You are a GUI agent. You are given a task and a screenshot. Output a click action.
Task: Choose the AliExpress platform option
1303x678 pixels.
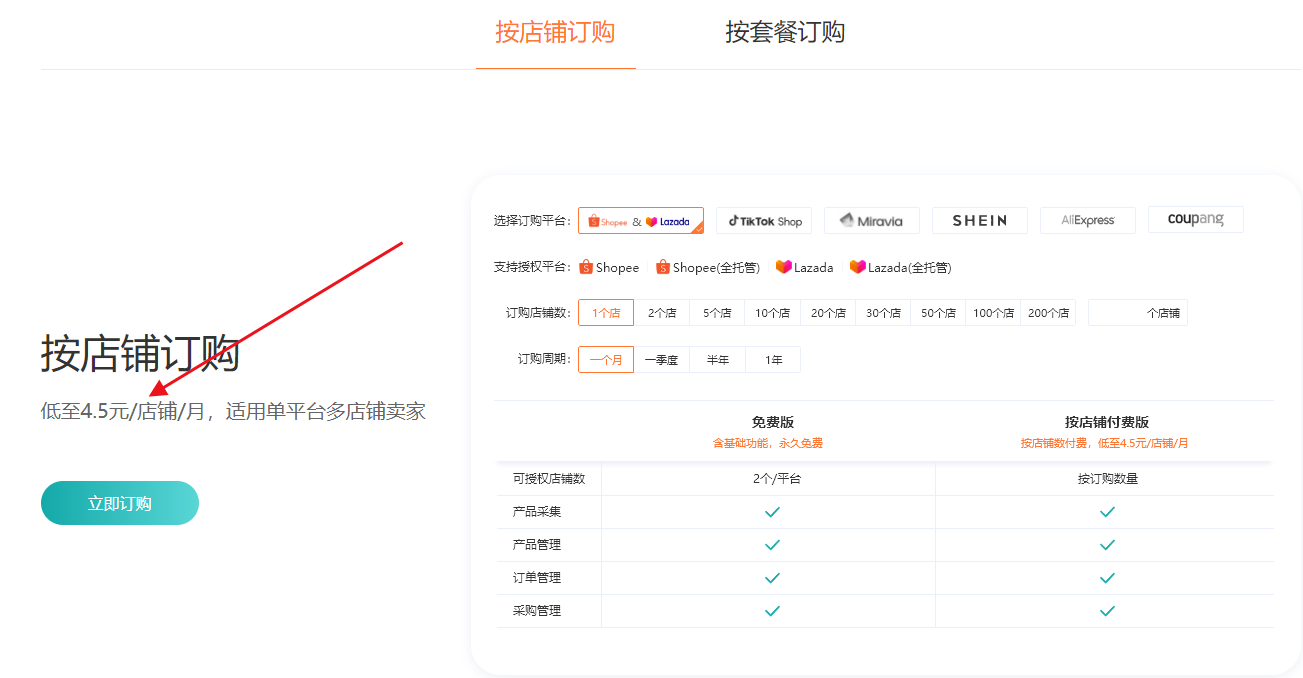(x=1087, y=220)
